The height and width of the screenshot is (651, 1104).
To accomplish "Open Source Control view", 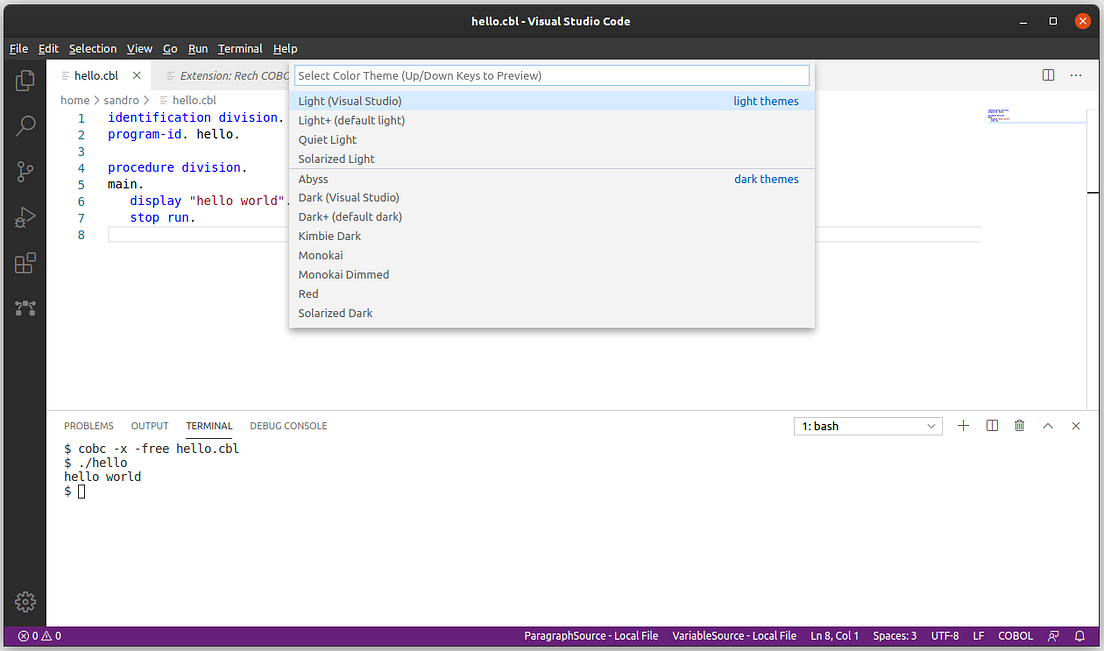I will [25, 171].
